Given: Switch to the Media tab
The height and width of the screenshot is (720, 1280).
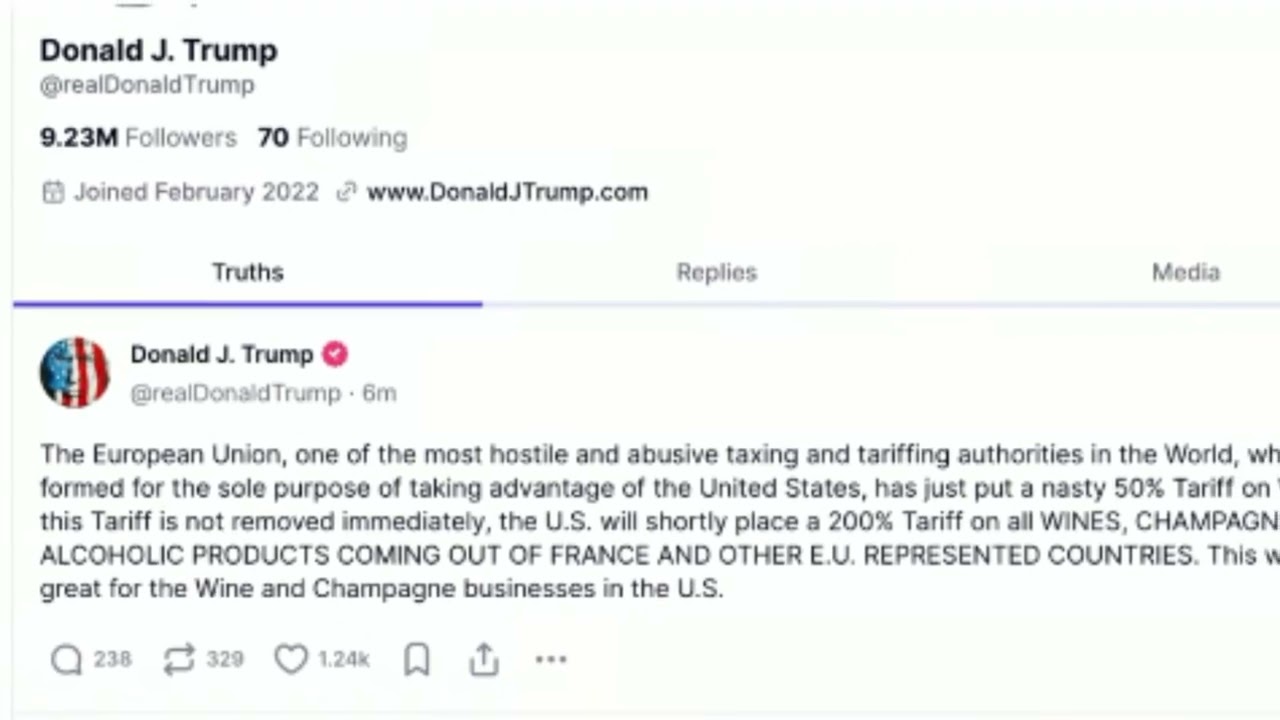Looking at the screenshot, I should click(1185, 272).
